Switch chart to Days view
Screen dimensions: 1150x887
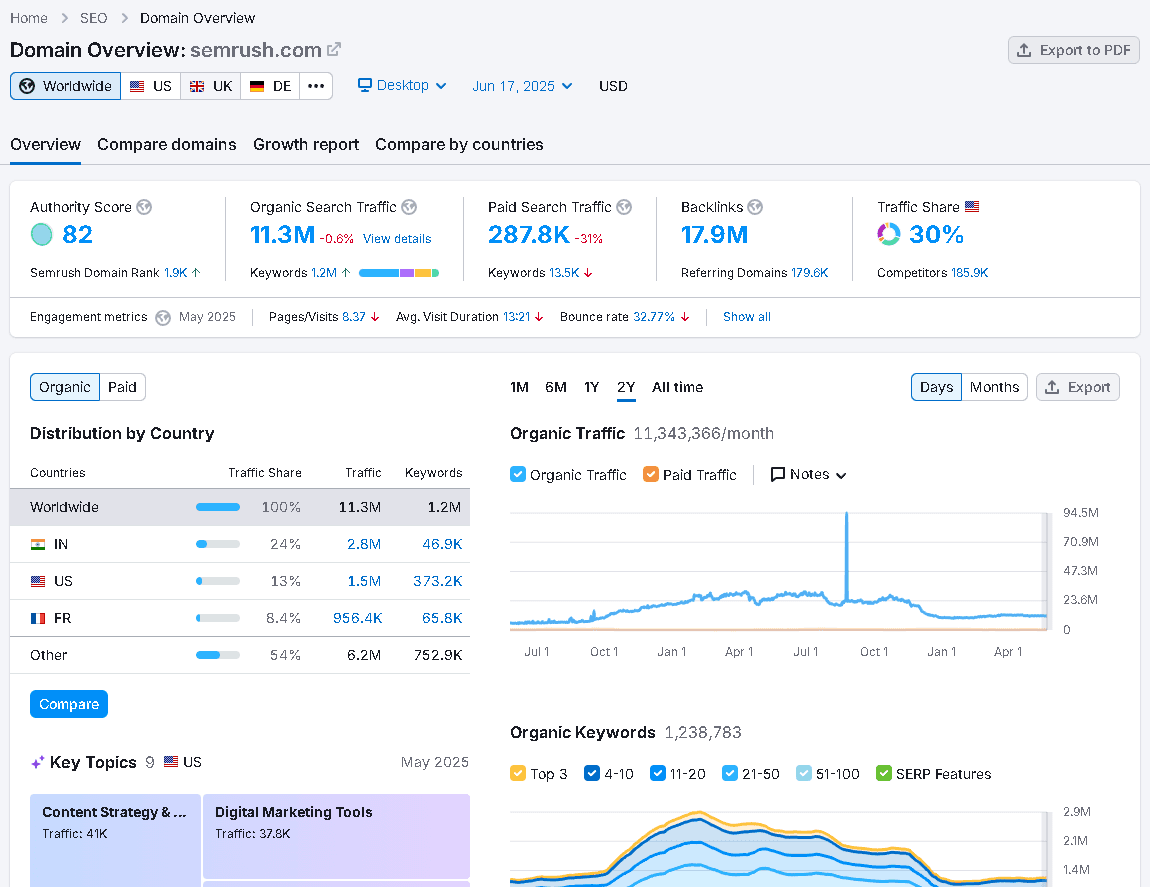point(937,387)
